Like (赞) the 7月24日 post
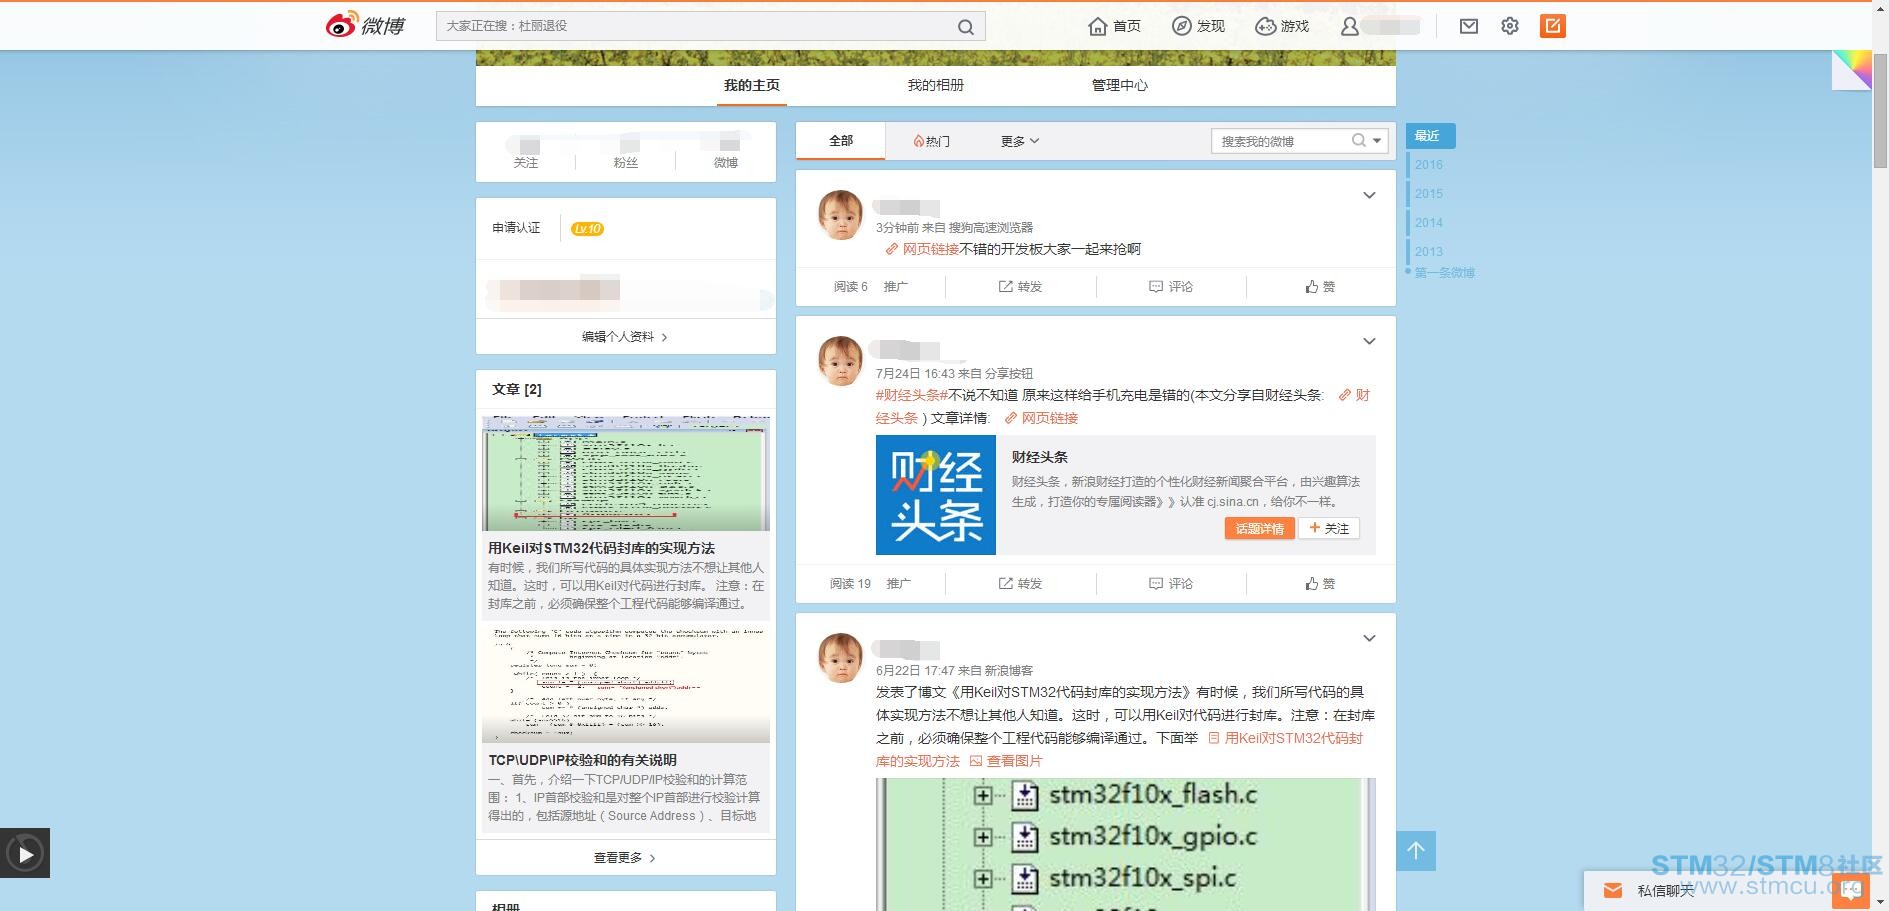 pyautogui.click(x=1320, y=584)
